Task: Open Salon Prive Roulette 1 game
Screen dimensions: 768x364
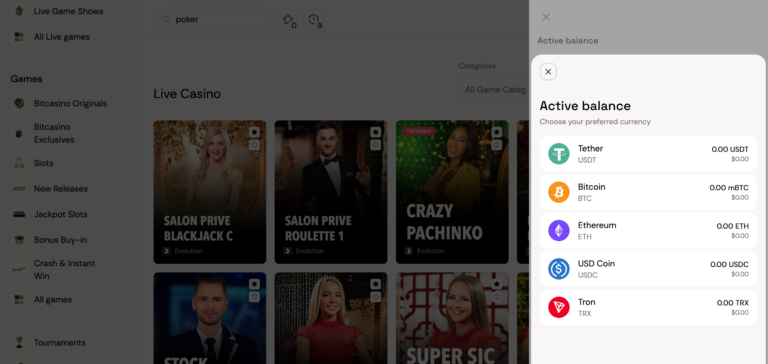Action: coord(331,192)
